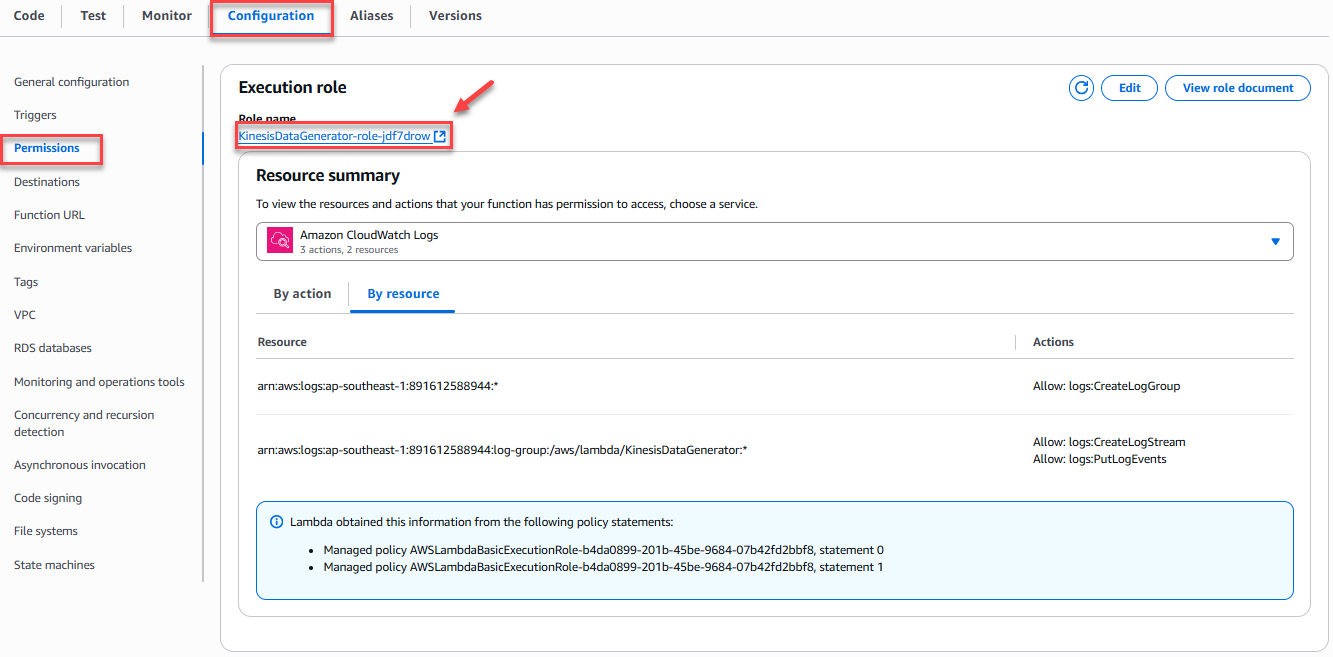Click View role document button
This screenshot has height=657, width=1333.
pyautogui.click(x=1237, y=88)
